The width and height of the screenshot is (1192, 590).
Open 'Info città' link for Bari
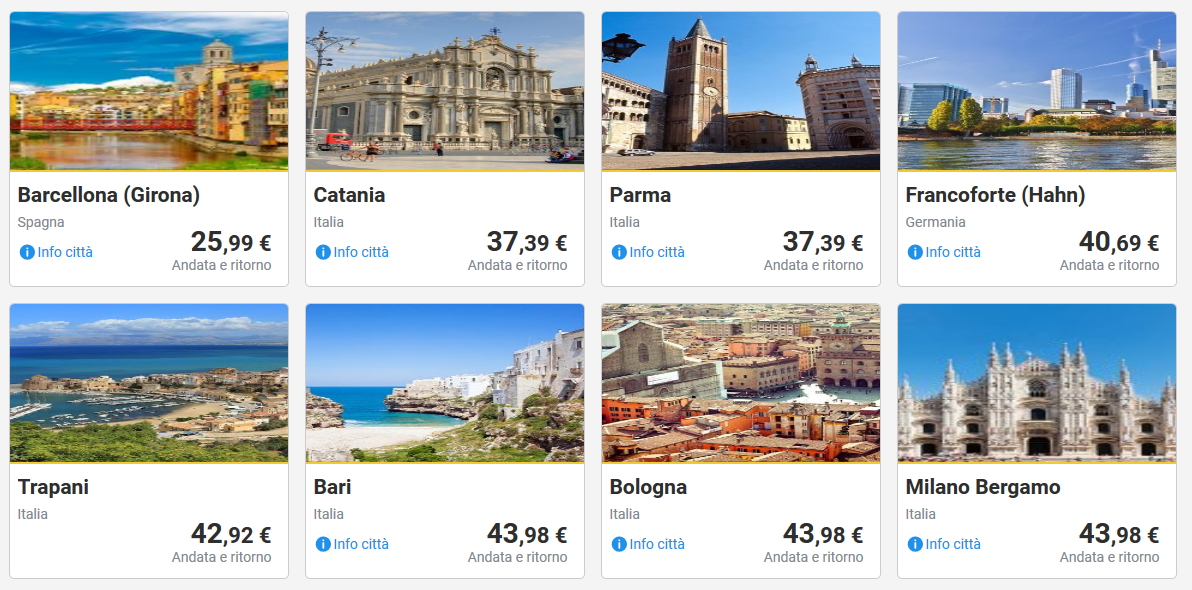(x=361, y=544)
